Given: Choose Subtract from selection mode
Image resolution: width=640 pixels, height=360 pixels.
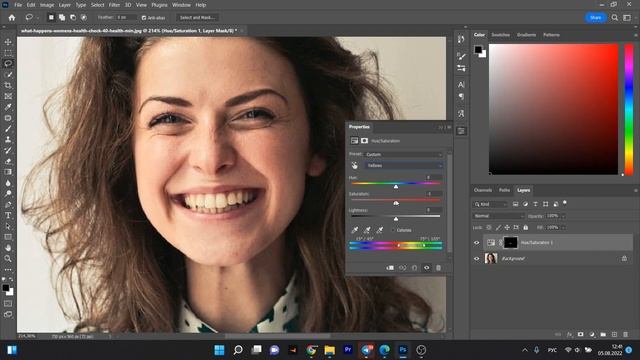Looking at the screenshot, I should point(73,18).
